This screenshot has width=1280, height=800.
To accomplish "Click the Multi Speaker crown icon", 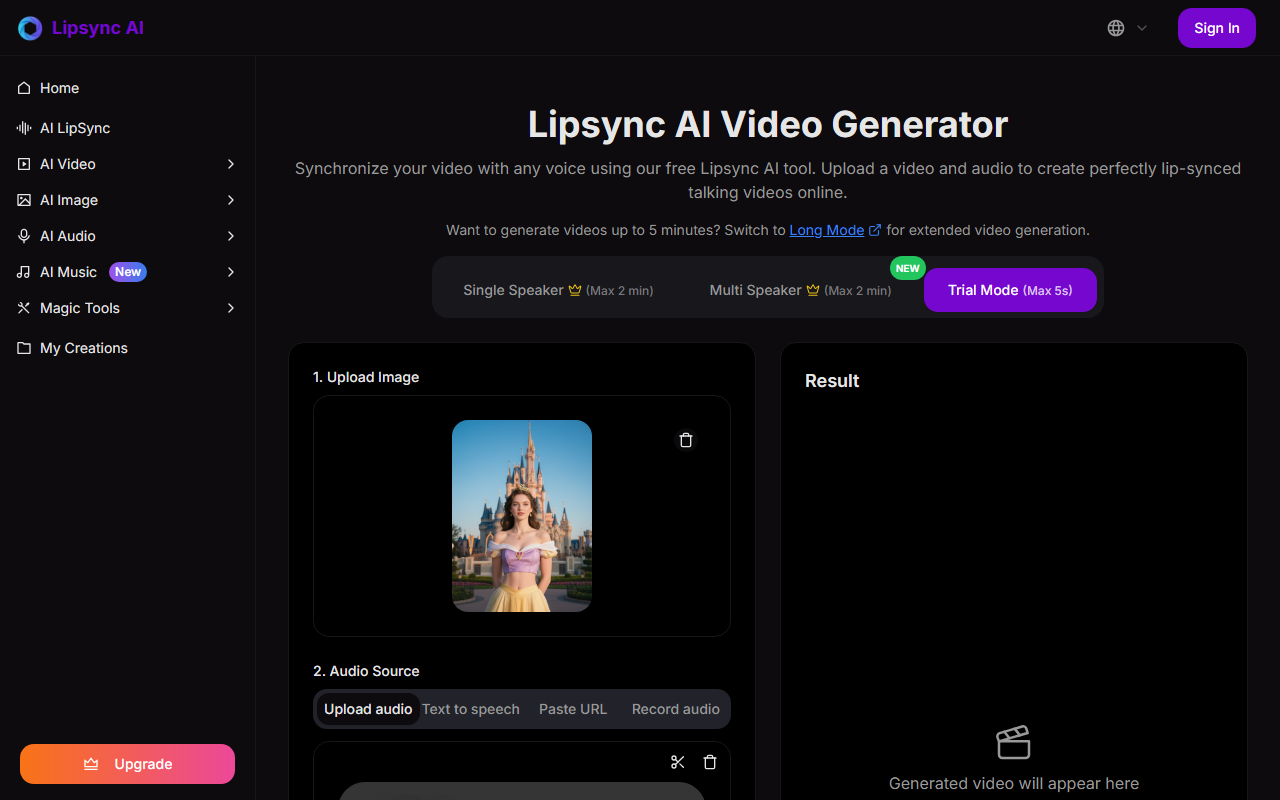I will (813, 290).
